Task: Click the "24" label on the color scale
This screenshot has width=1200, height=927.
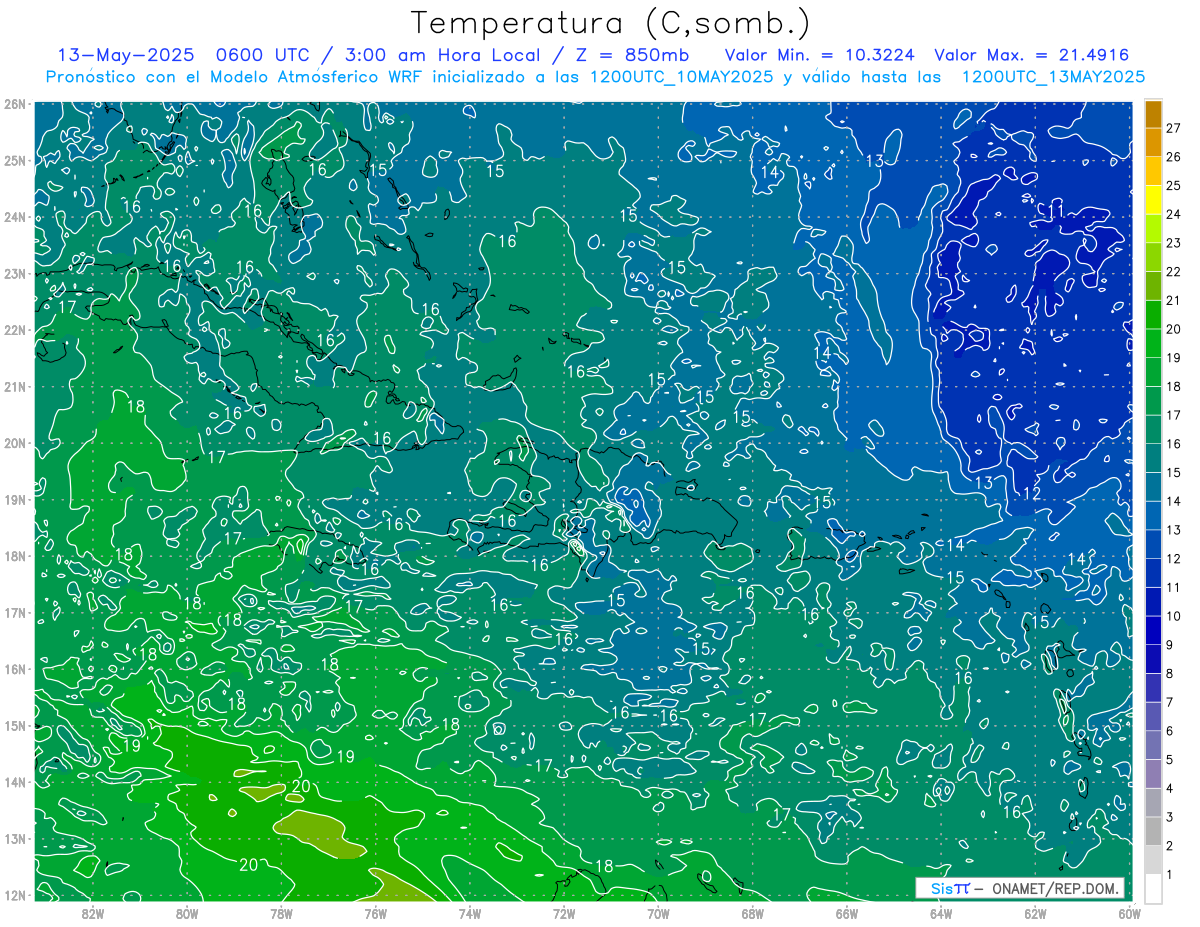Action: (1173, 214)
